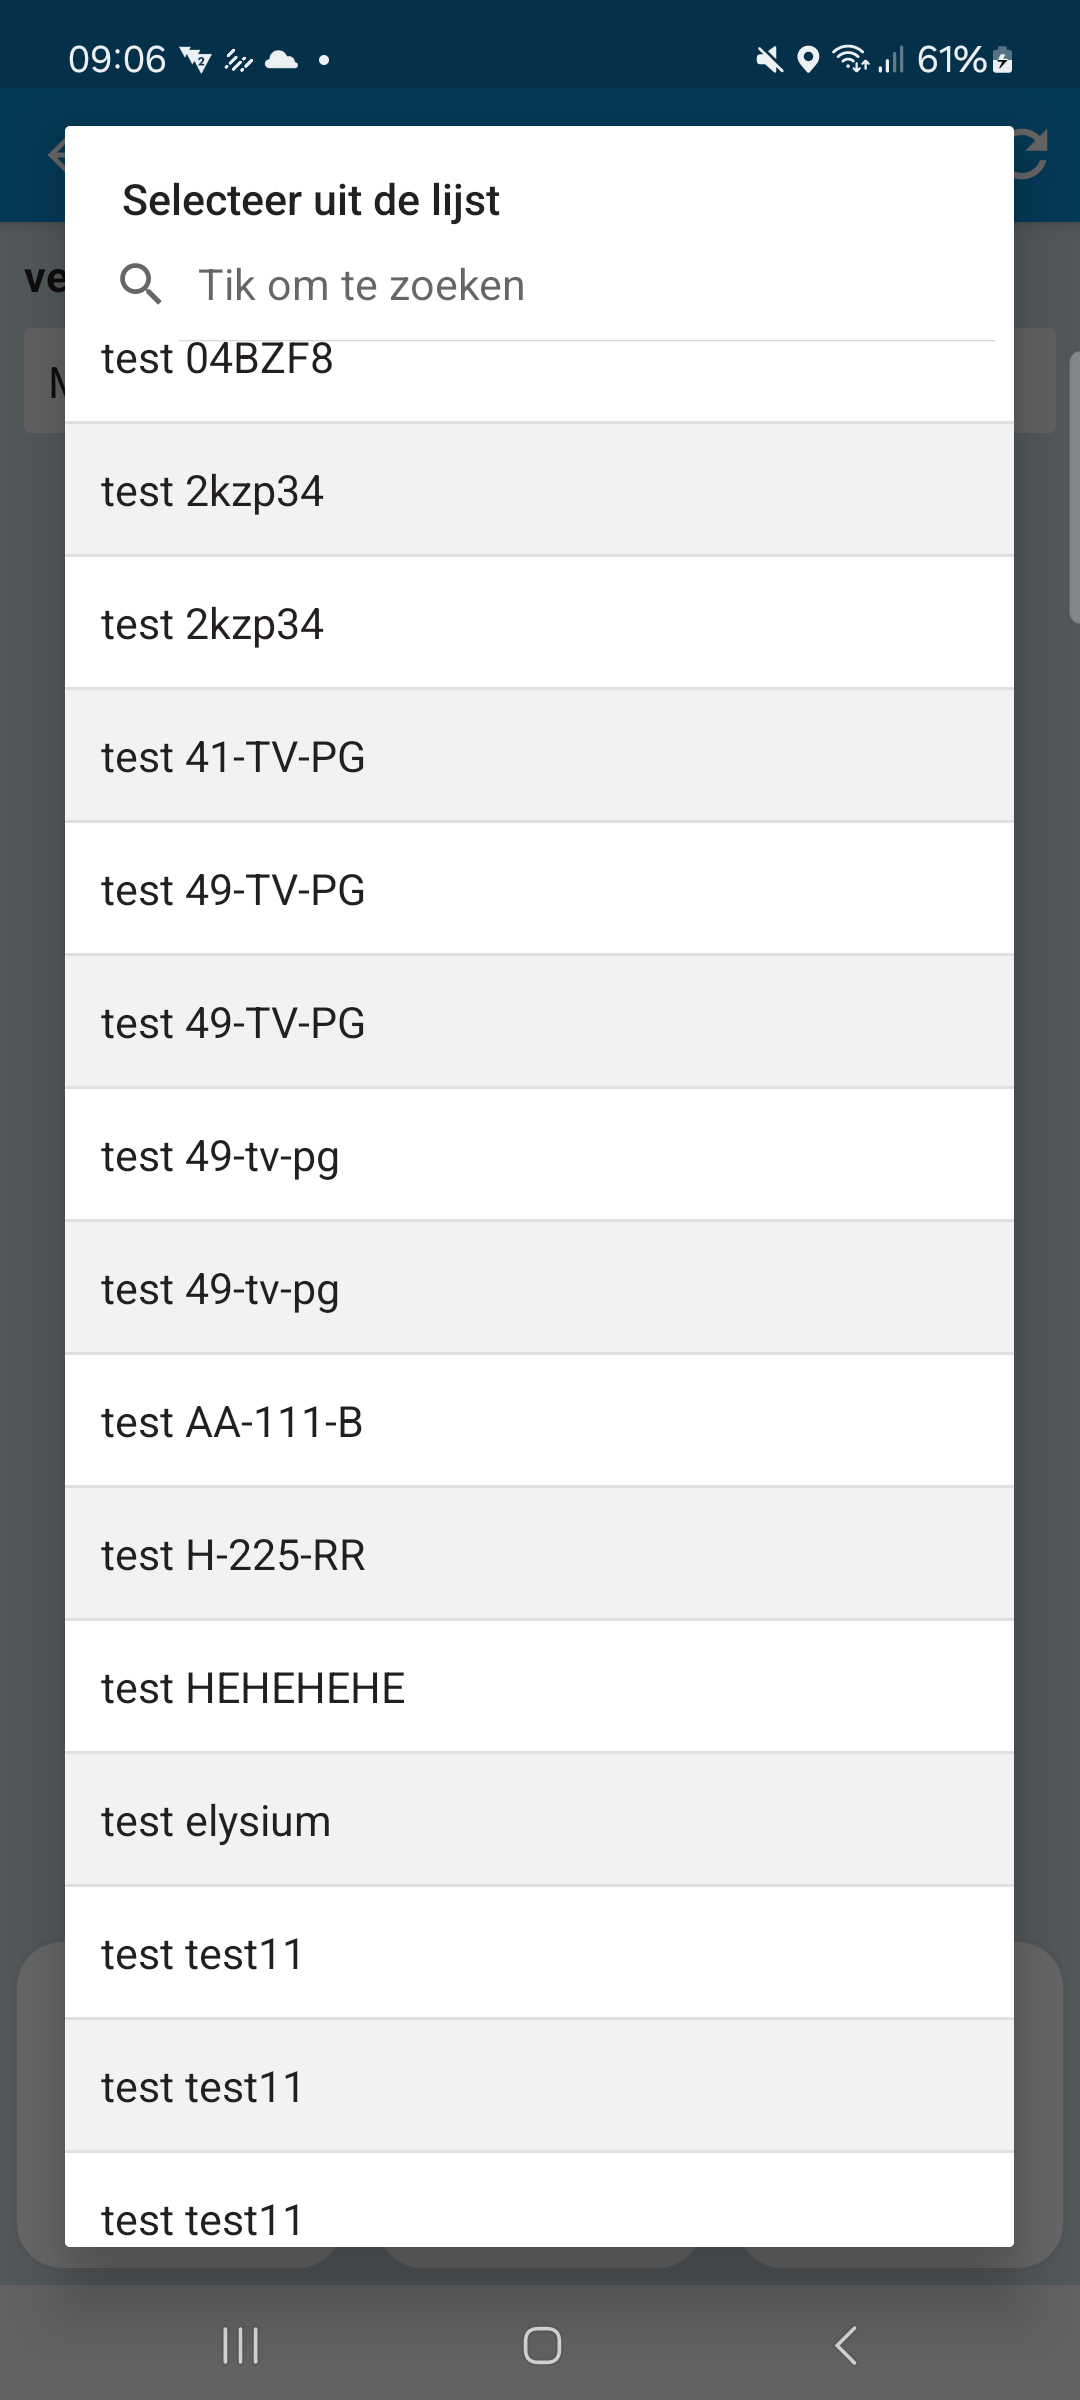Tap the muted sound status icon
This screenshot has height=2400, width=1080.
pyautogui.click(x=768, y=60)
